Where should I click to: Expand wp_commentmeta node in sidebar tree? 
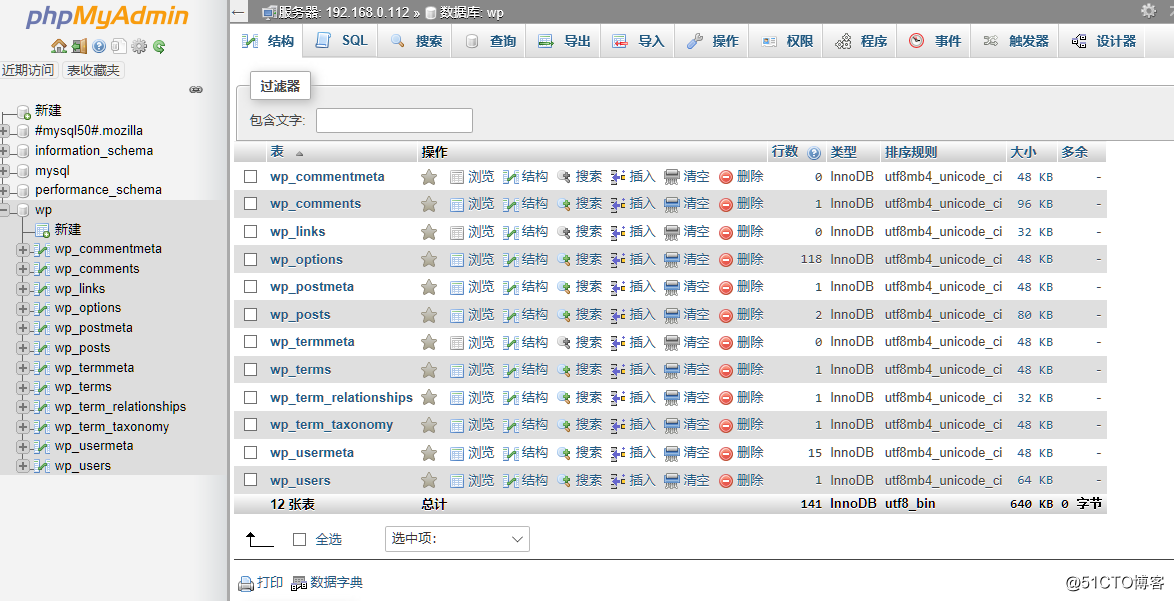(x=22, y=249)
